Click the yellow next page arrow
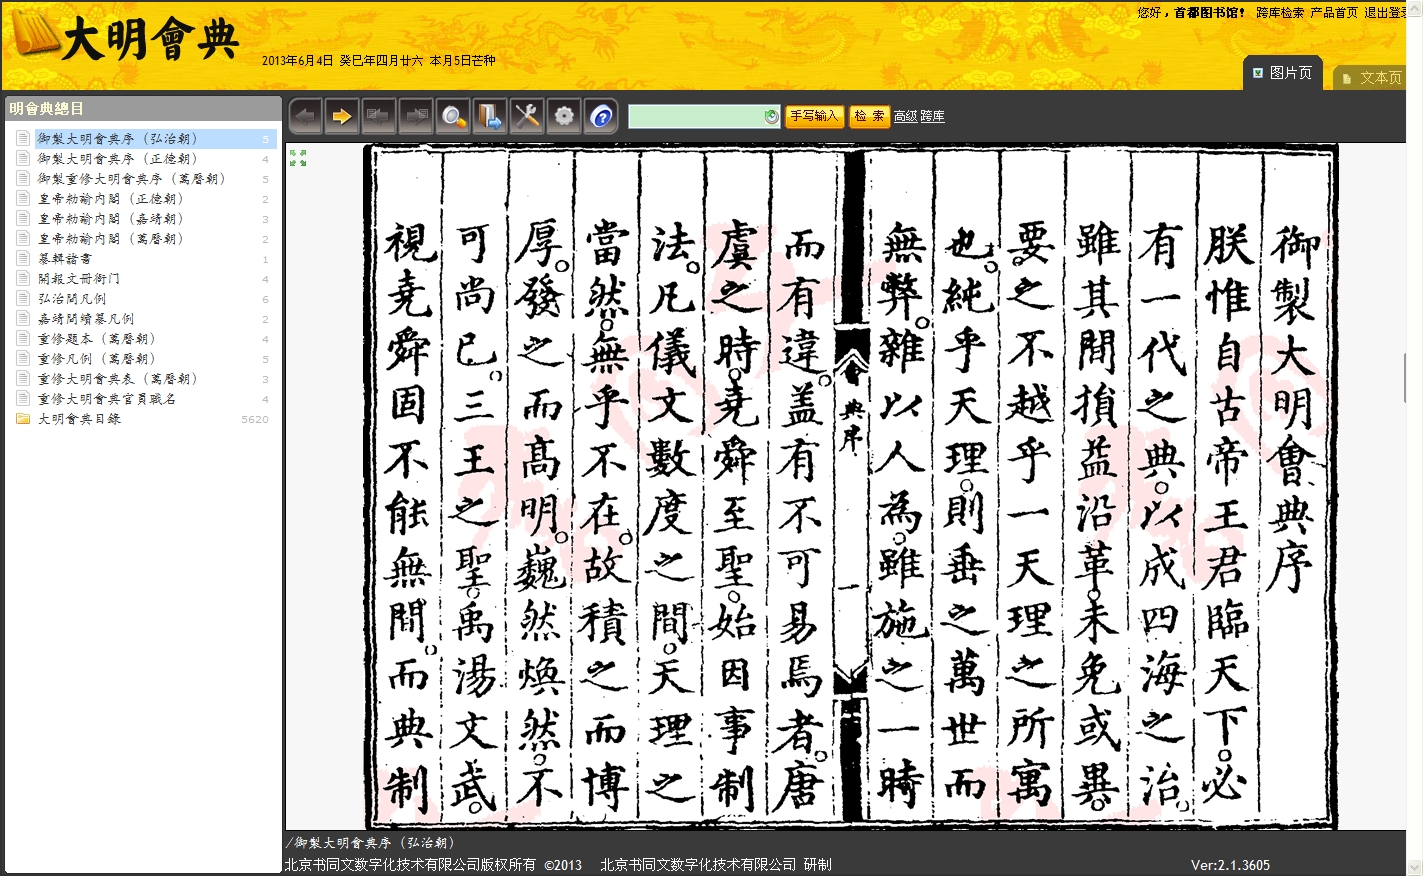1423x876 pixels. [x=342, y=117]
